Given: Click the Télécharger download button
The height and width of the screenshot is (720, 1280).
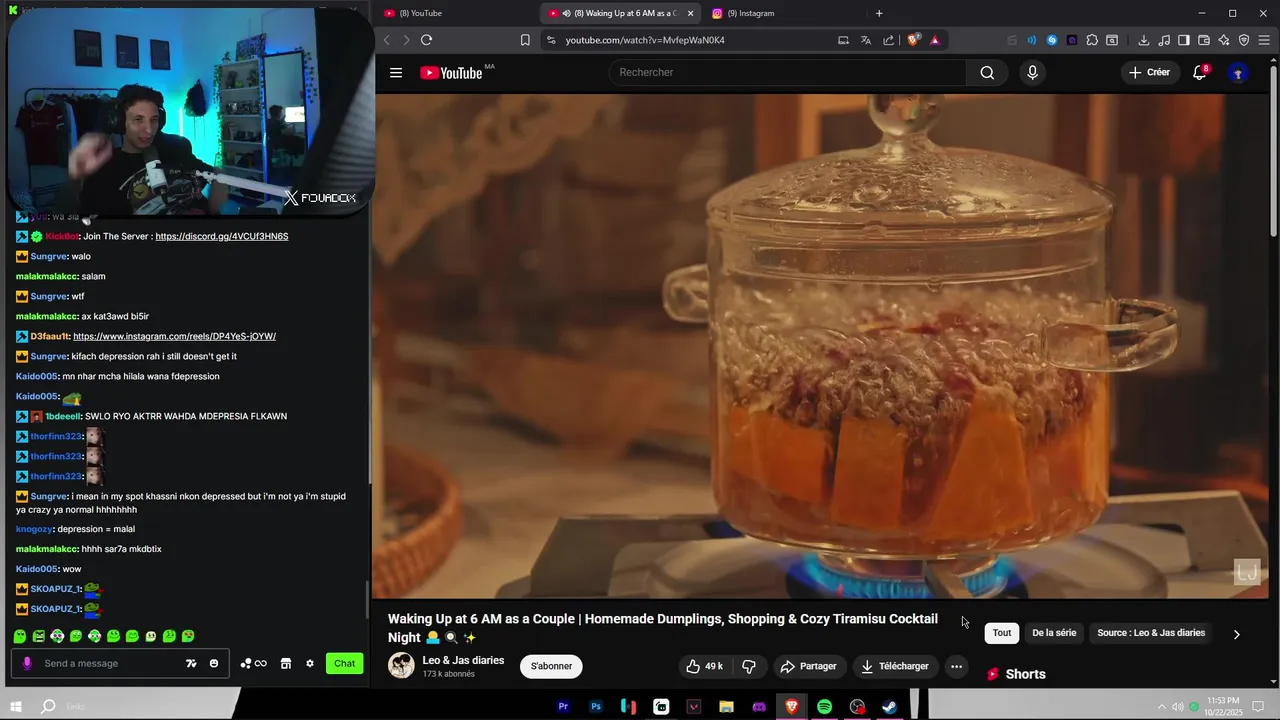Looking at the screenshot, I should click(895, 666).
